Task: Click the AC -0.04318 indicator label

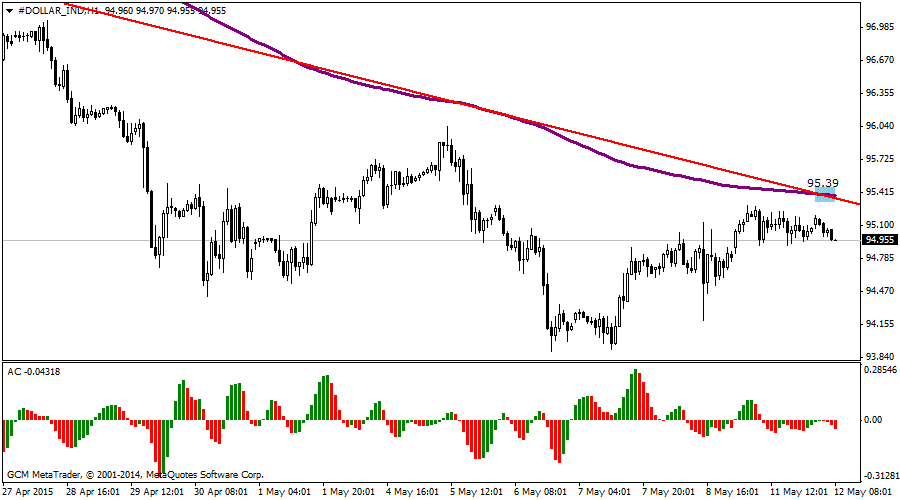Action: [x=34, y=372]
